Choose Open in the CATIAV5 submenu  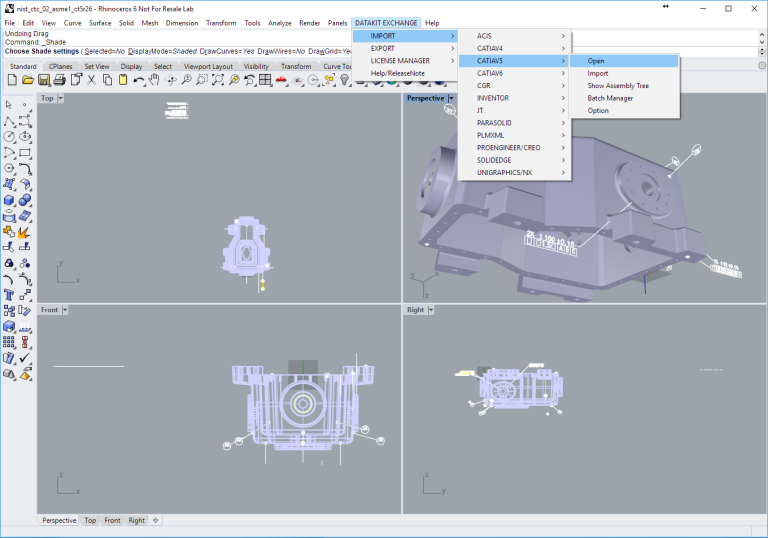624,61
